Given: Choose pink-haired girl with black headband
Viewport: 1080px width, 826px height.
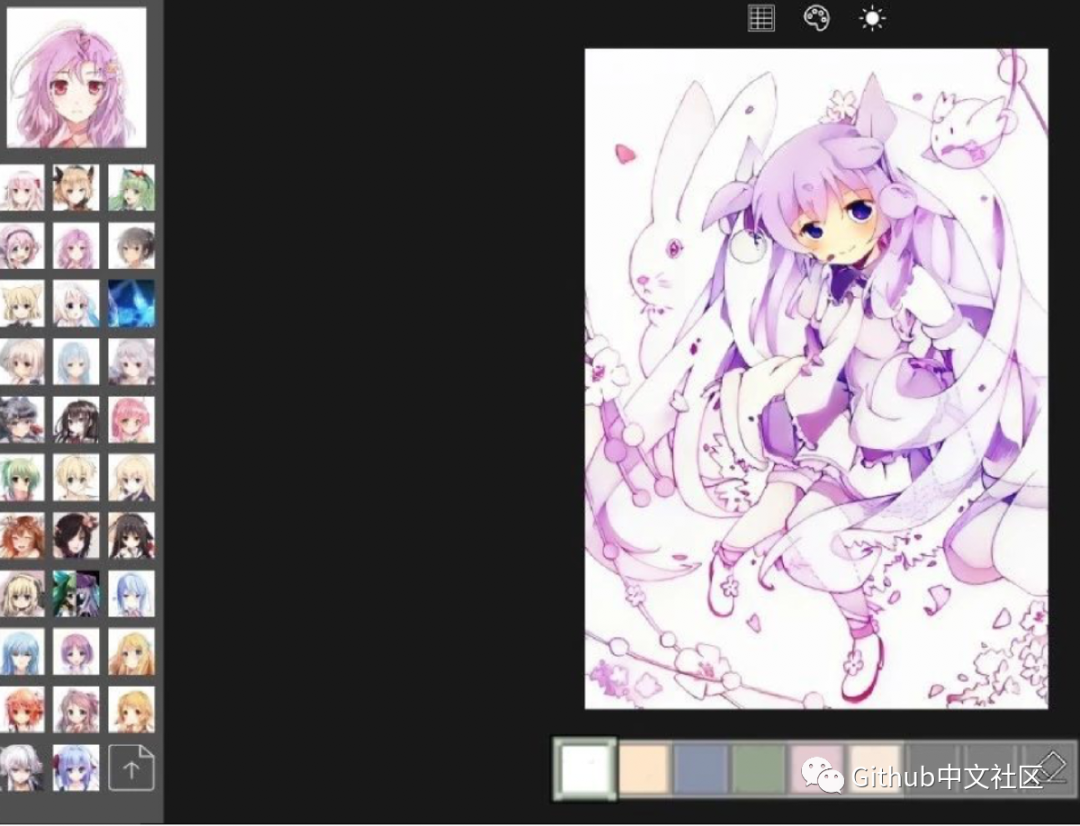Looking at the screenshot, I should coord(22,245).
